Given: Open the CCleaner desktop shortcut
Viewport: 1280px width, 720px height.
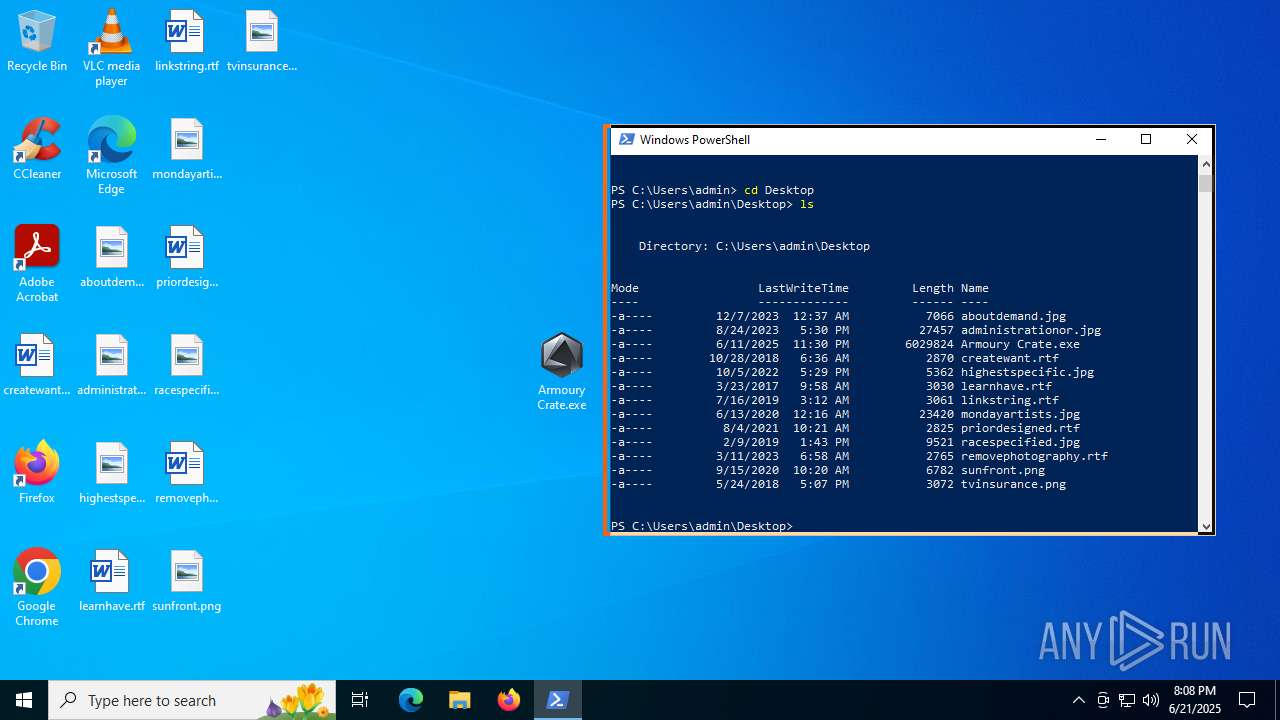Looking at the screenshot, I should point(37,150).
